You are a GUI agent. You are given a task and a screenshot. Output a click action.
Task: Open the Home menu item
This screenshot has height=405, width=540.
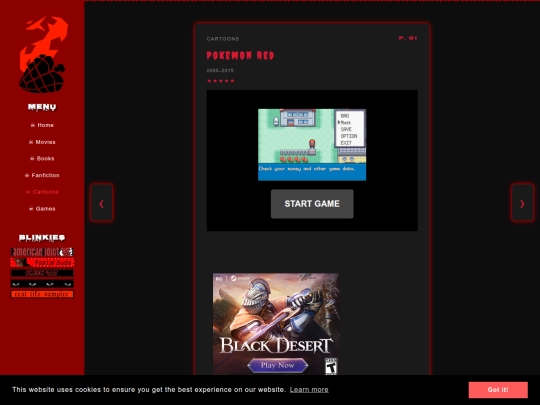click(42, 125)
